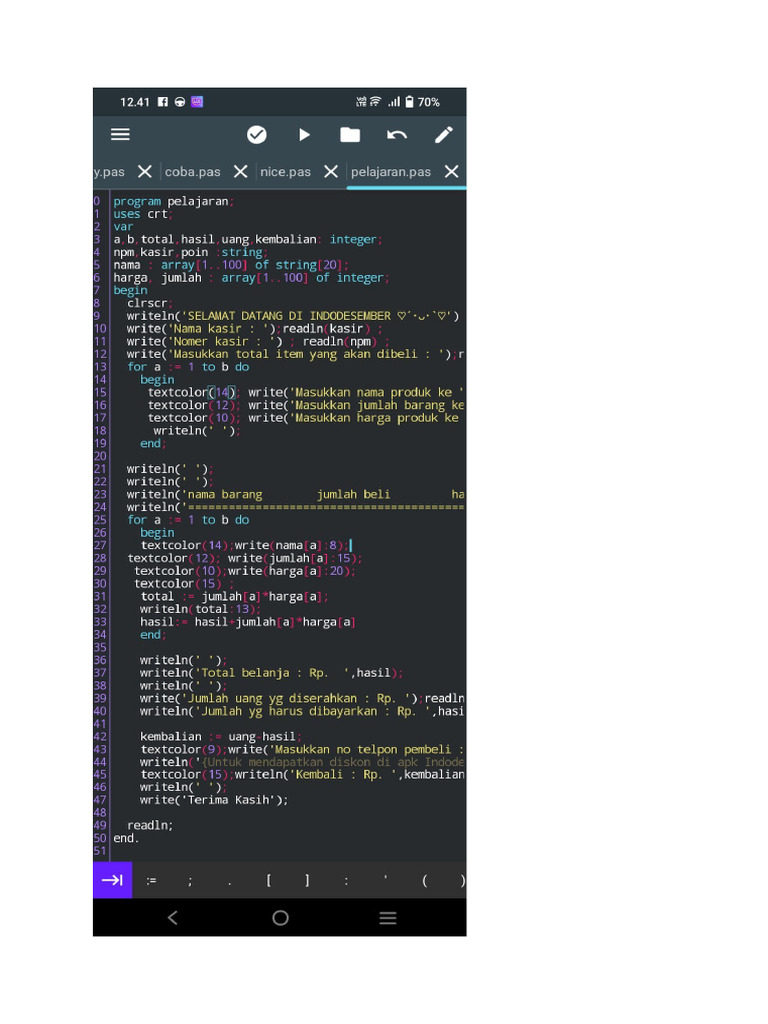The height and width of the screenshot is (1024, 768).
Task: Switch to the coba.pas tab
Action: pyautogui.click(x=192, y=172)
